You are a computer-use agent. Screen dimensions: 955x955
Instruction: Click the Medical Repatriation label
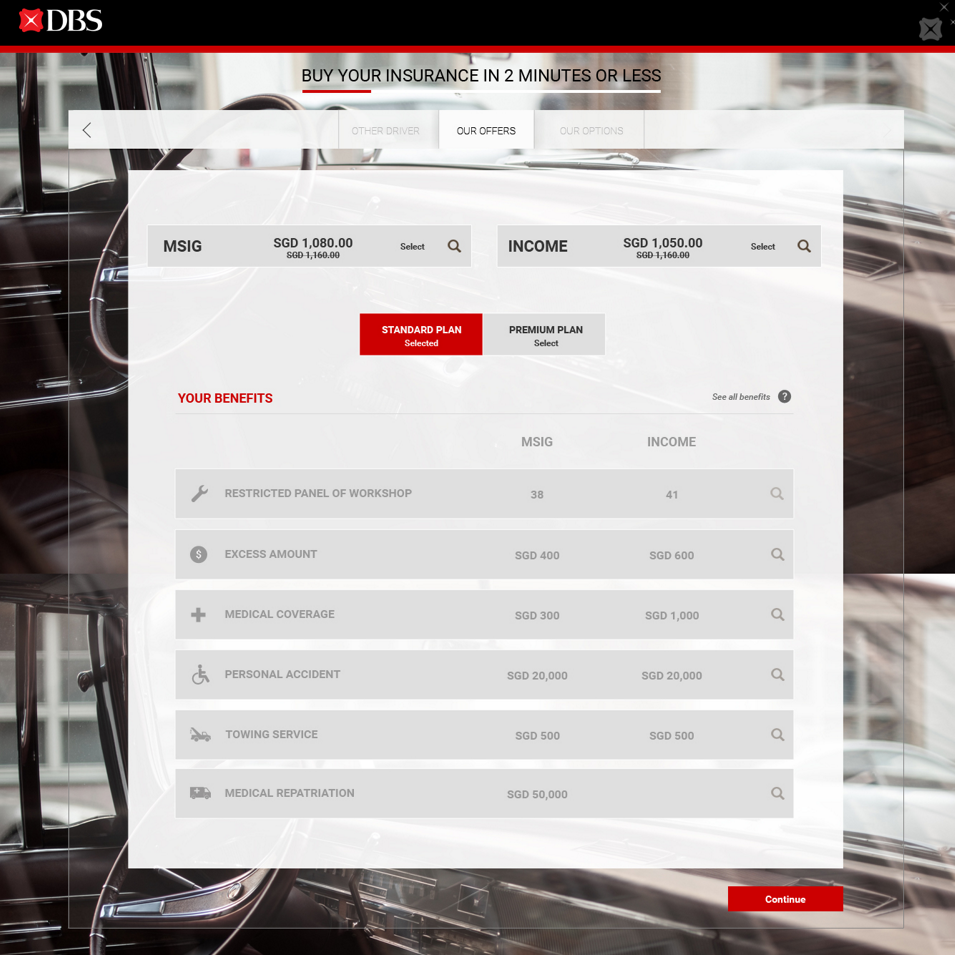click(289, 793)
